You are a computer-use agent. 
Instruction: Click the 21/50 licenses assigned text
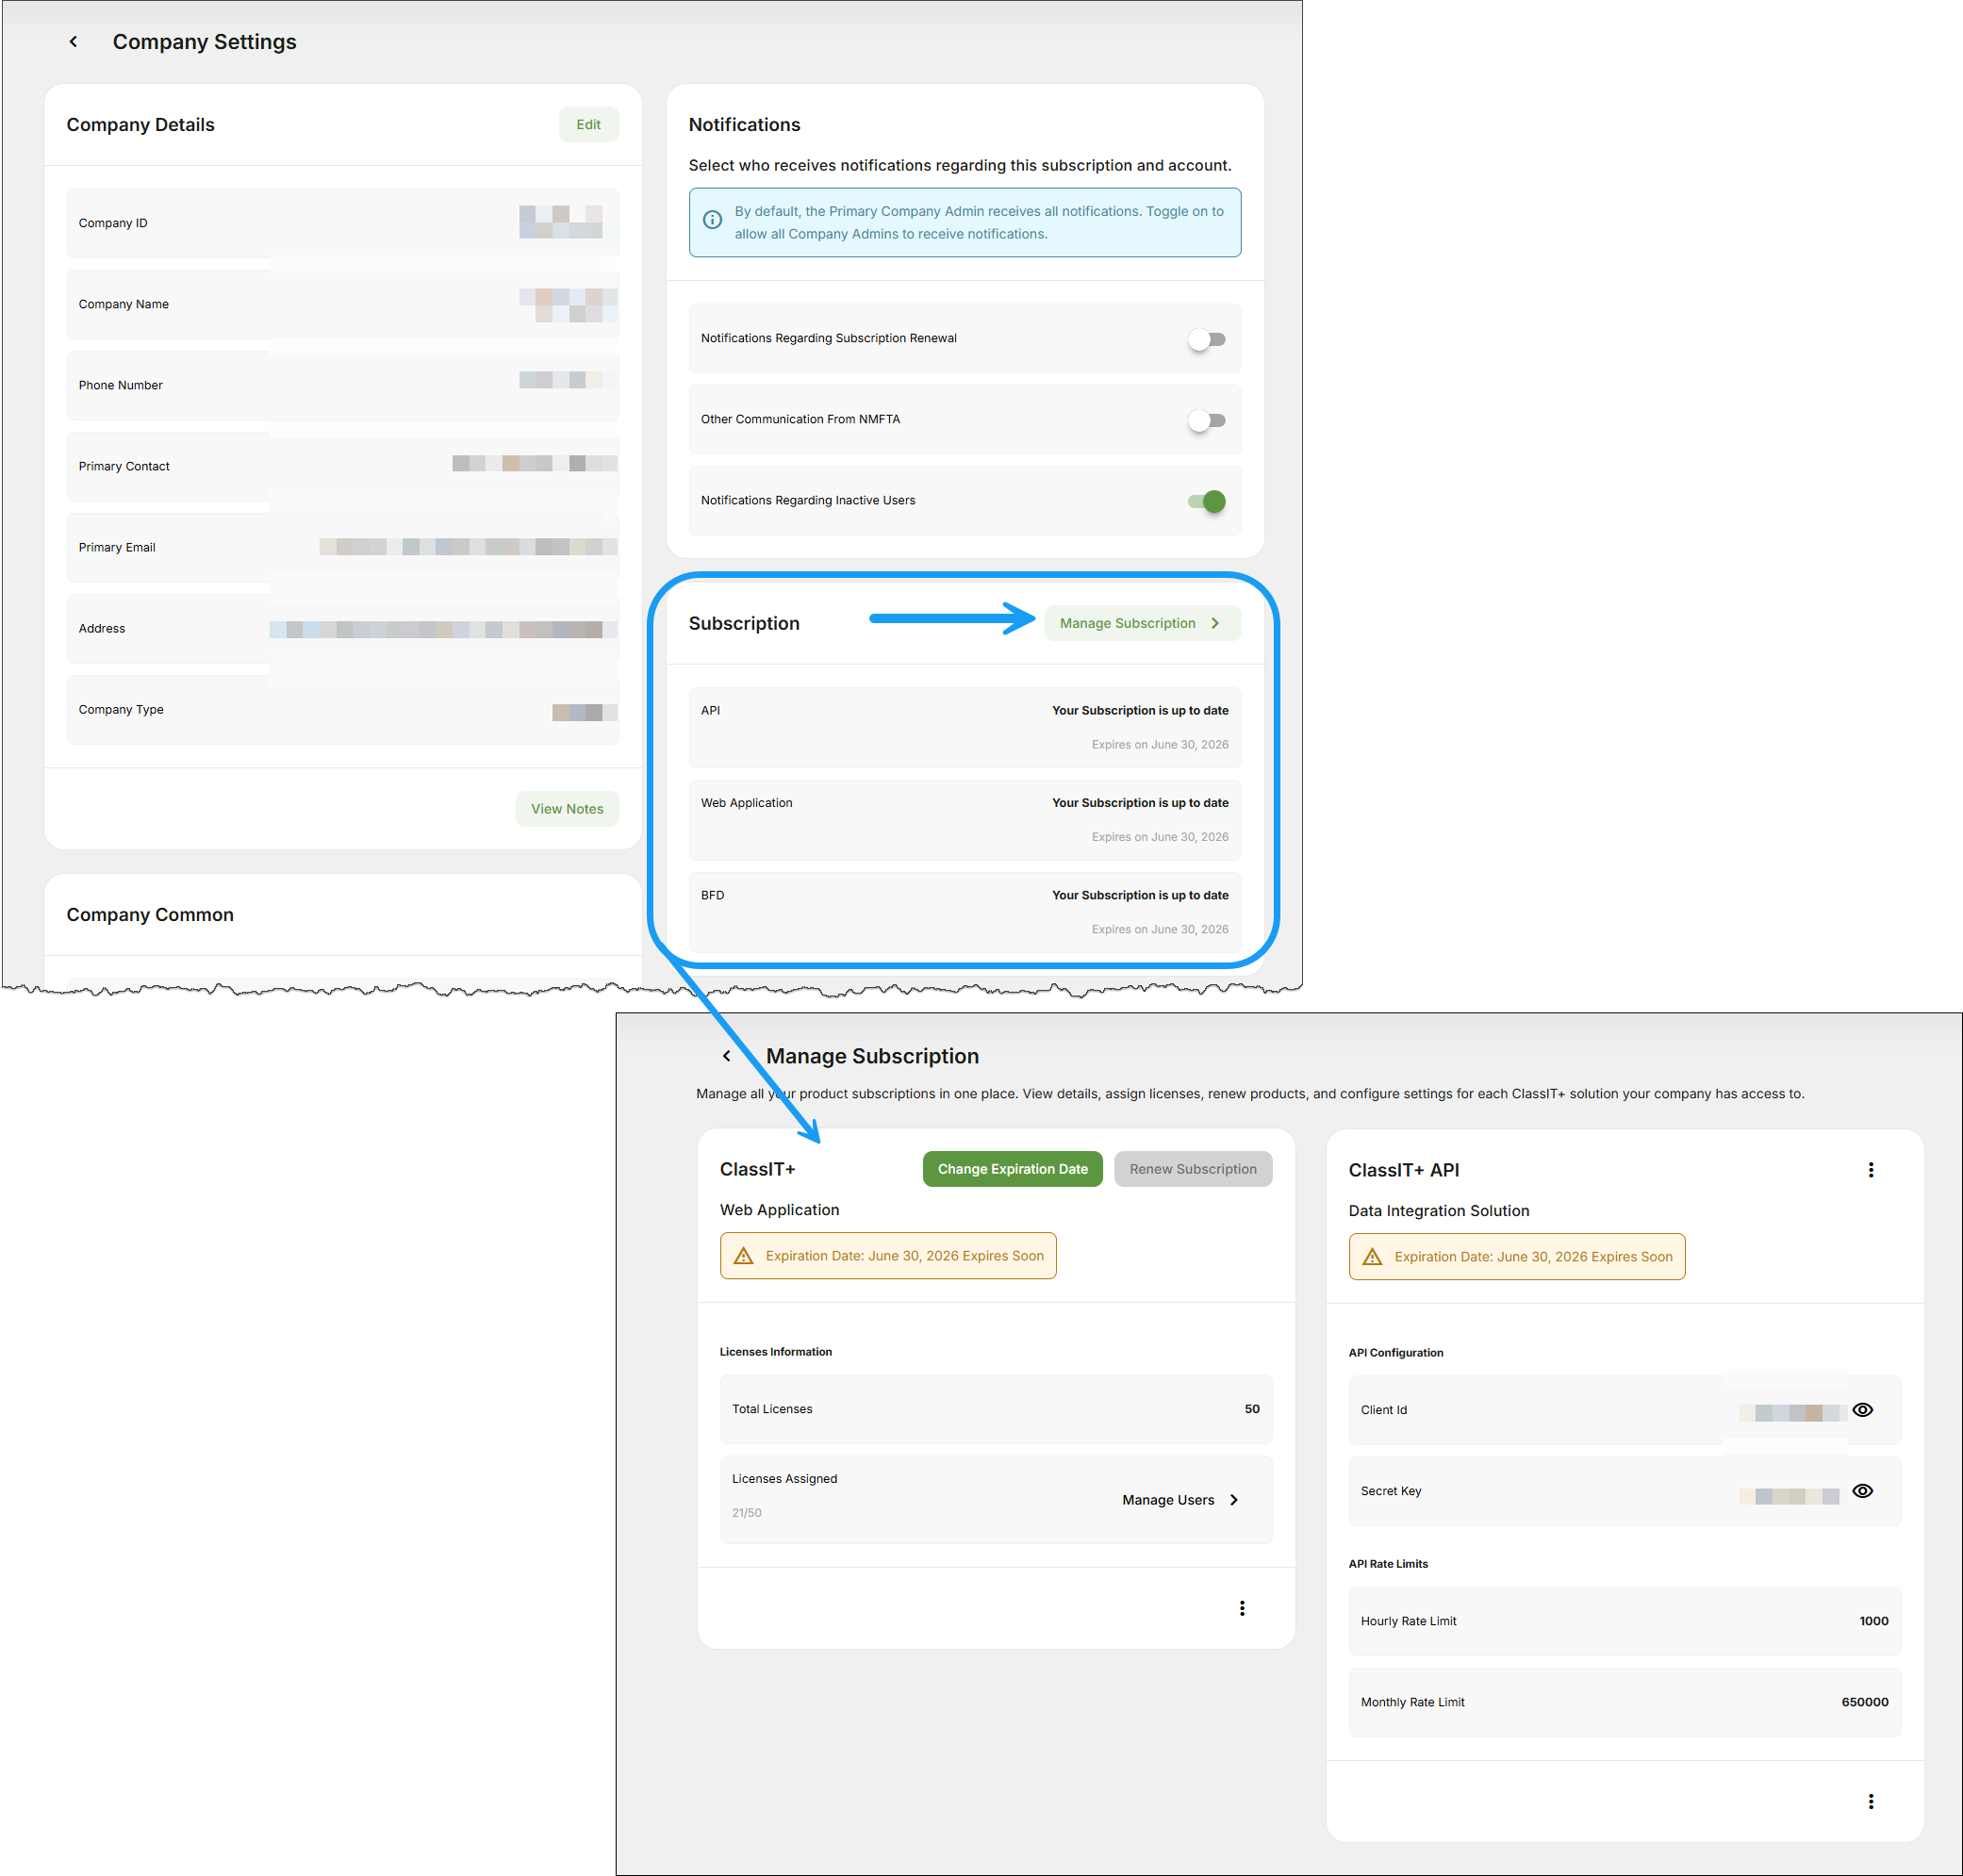click(x=746, y=1513)
